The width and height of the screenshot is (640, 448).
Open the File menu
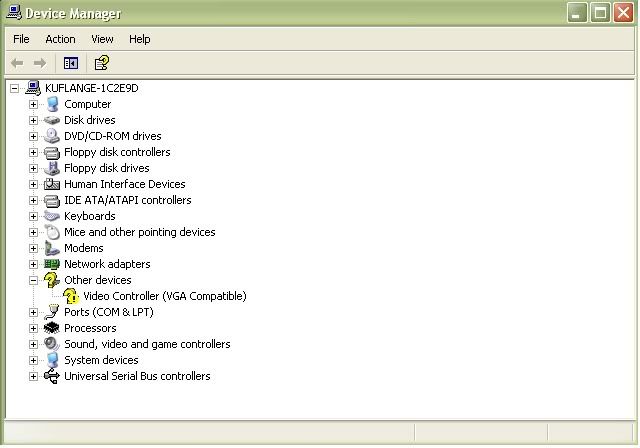[x=21, y=39]
